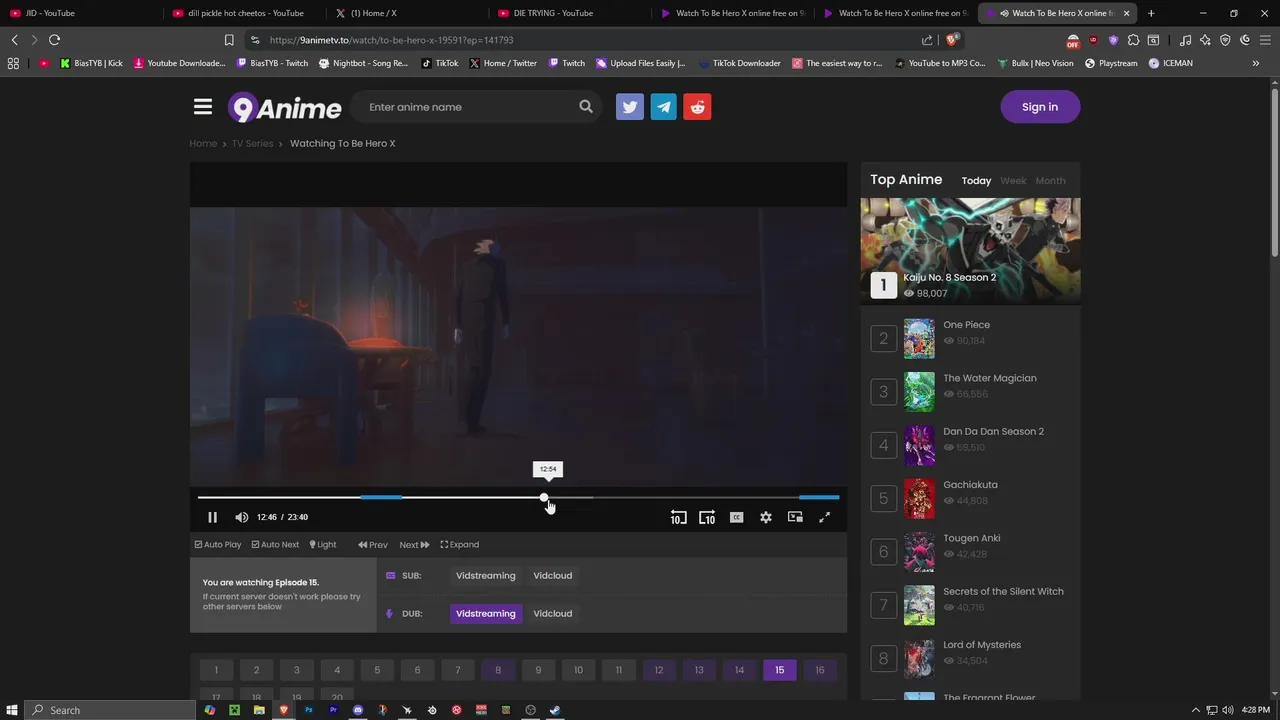
Task: Open Dan Da Dan Season 2 entry
Action: click(x=993, y=432)
